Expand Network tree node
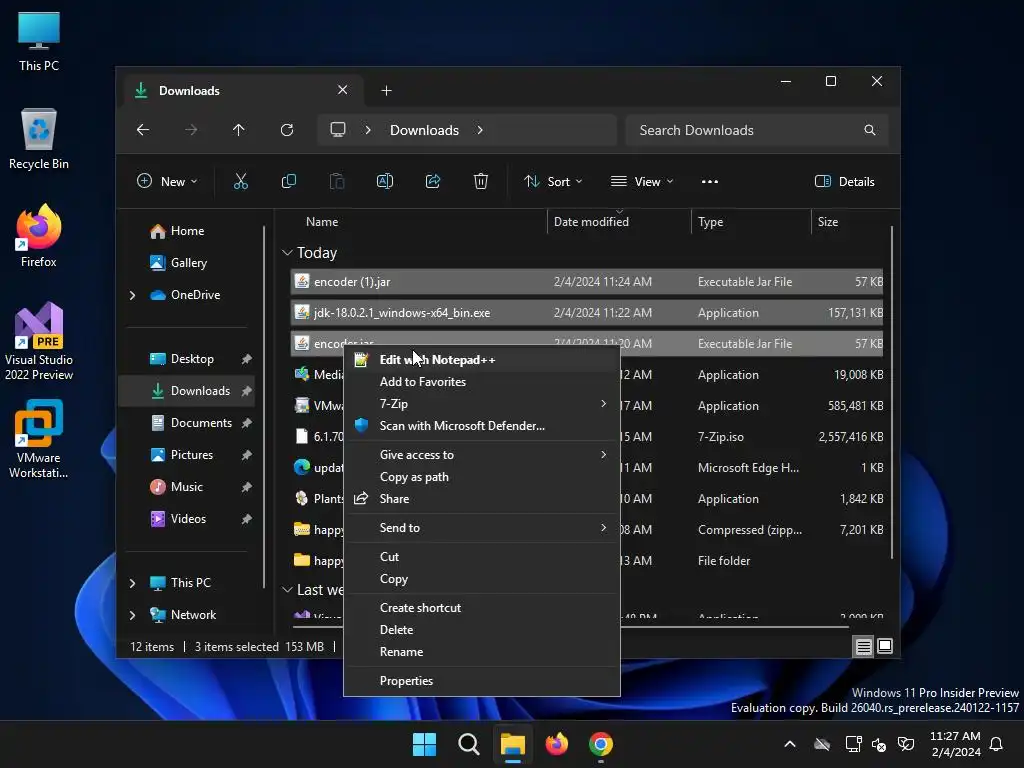 click(x=133, y=615)
